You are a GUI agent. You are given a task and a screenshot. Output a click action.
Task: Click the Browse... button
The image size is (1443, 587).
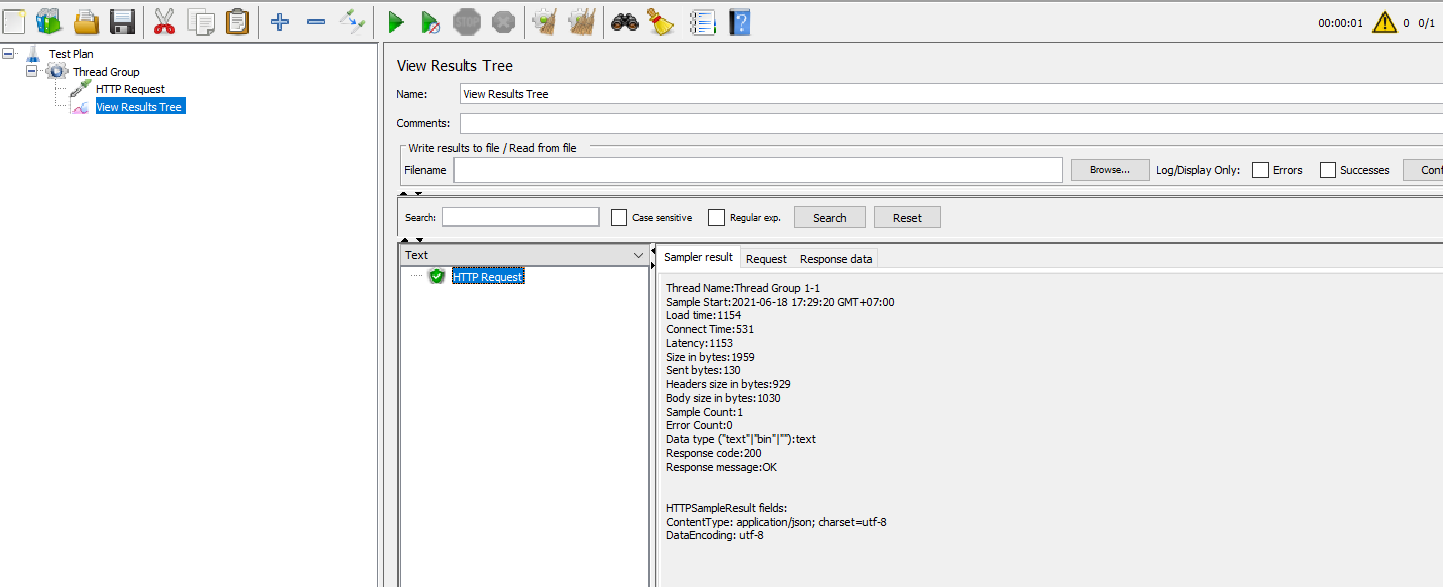[x=1110, y=170]
